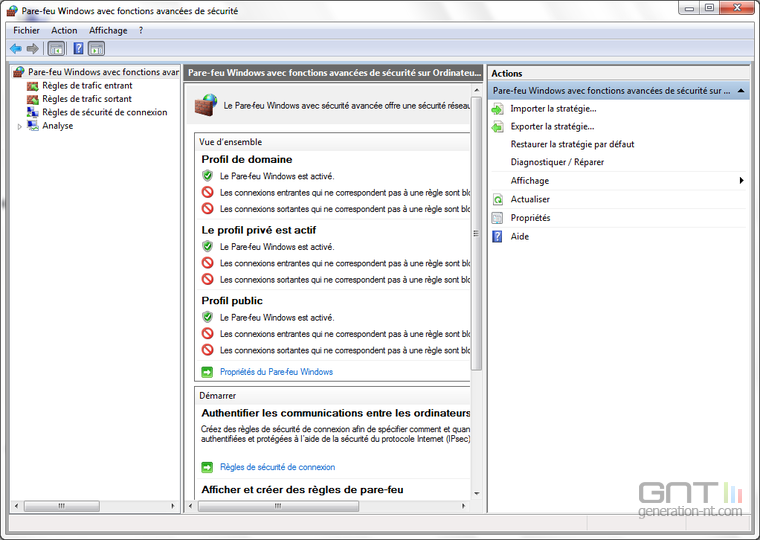Screen dimensions: 760x540
Task: Click the Règles de trafic entrant icon
Action: point(32,86)
